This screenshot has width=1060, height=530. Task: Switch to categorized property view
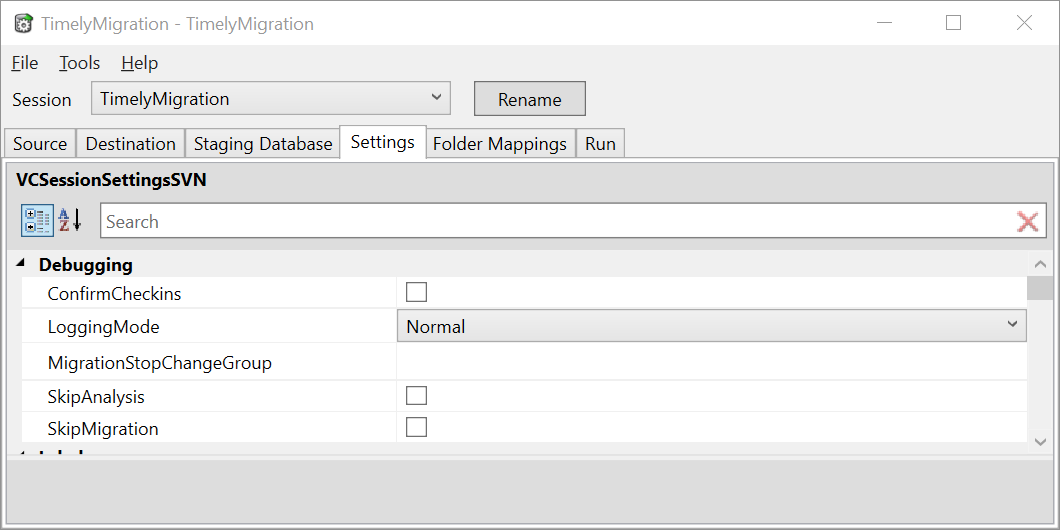coord(37,221)
